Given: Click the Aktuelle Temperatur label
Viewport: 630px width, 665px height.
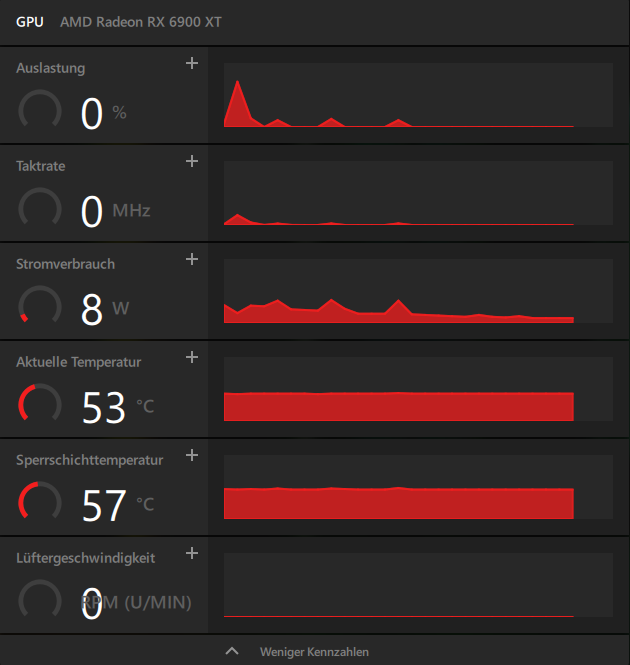Looking at the screenshot, I should [x=78, y=362].
